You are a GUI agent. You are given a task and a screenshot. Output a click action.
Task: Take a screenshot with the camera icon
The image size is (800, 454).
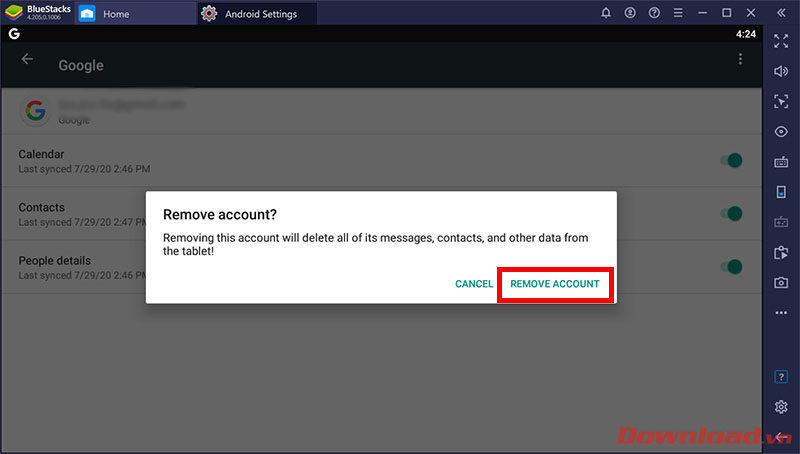coord(781,282)
